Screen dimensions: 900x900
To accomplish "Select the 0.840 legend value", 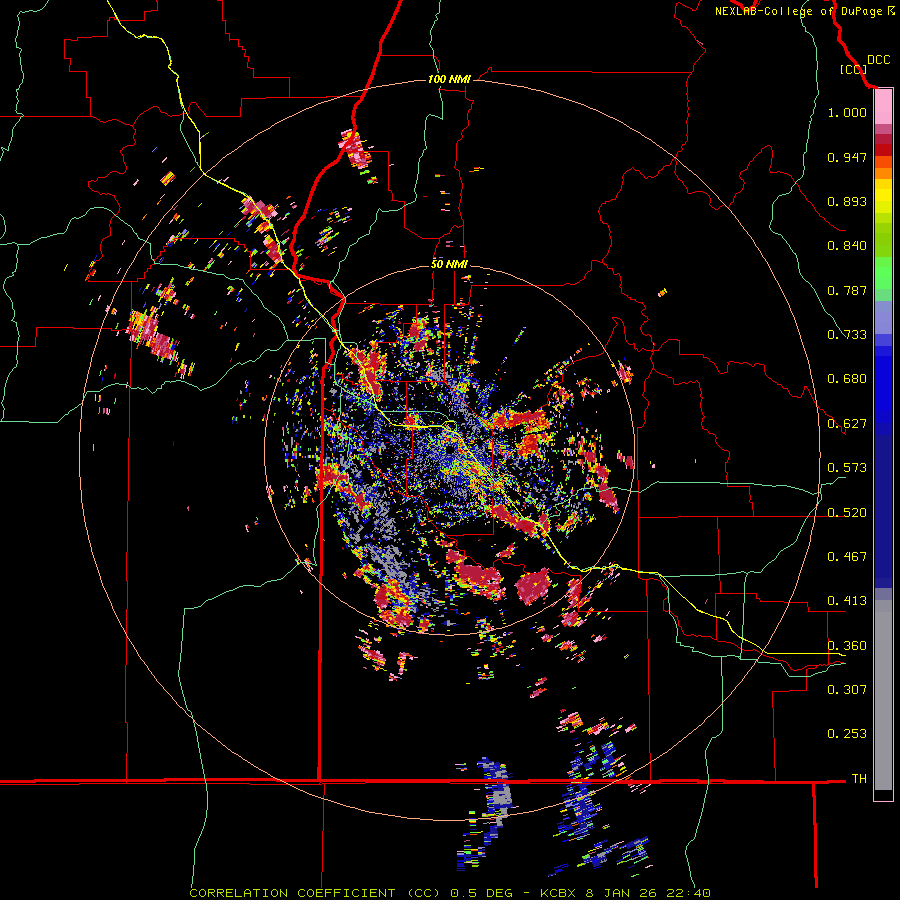I will pyautogui.click(x=847, y=246).
